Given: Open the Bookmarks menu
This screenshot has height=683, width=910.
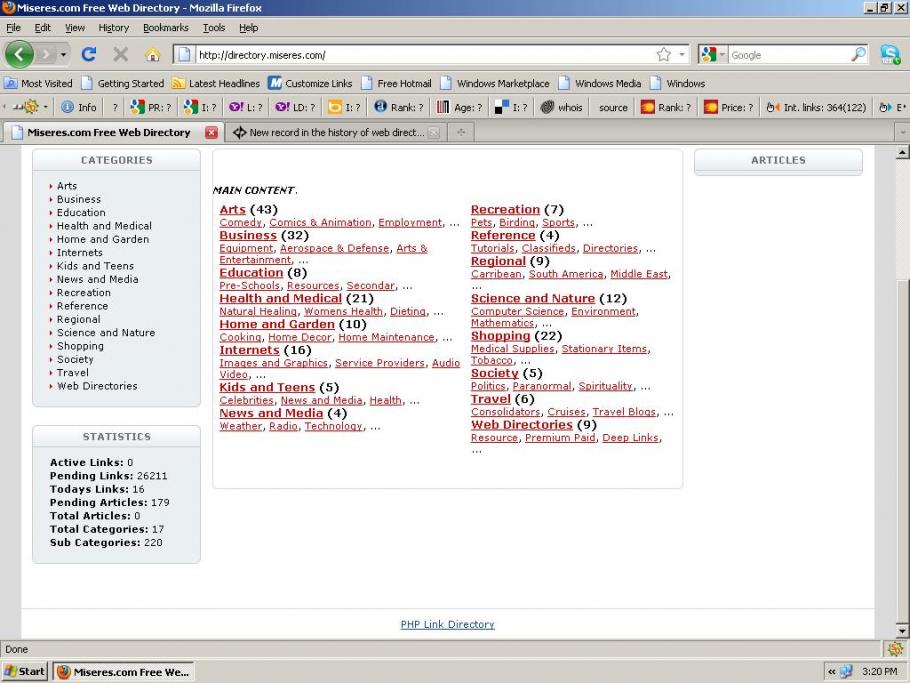Looking at the screenshot, I should tap(165, 28).
